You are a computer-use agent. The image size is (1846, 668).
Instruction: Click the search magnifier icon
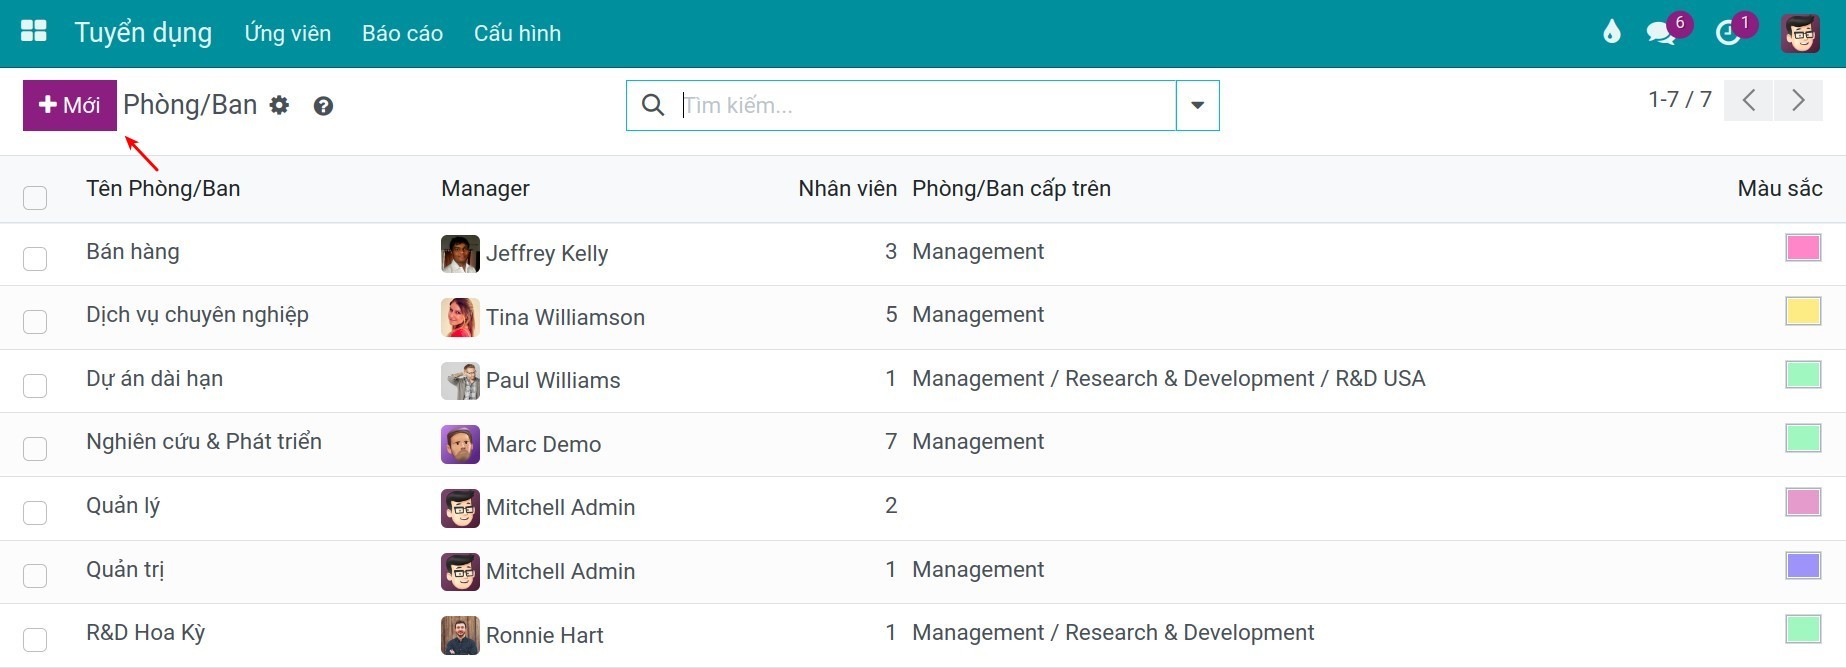[x=652, y=105]
